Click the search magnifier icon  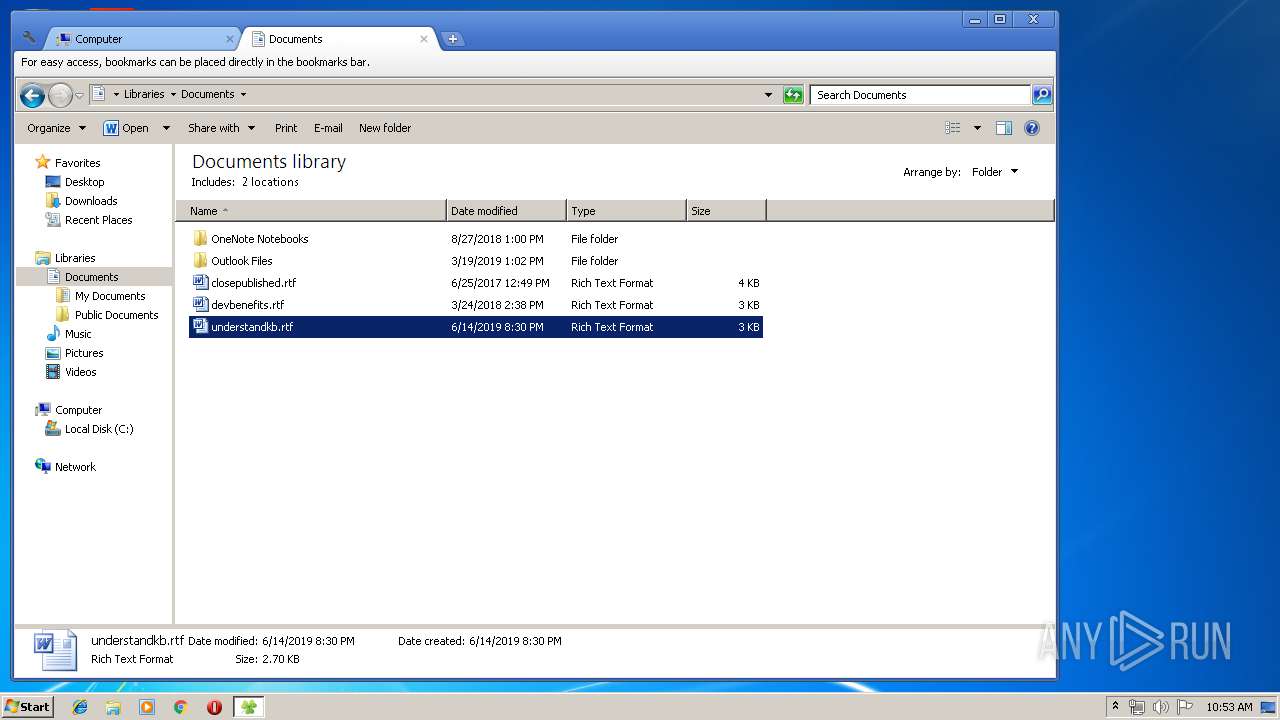pos(1042,95)
